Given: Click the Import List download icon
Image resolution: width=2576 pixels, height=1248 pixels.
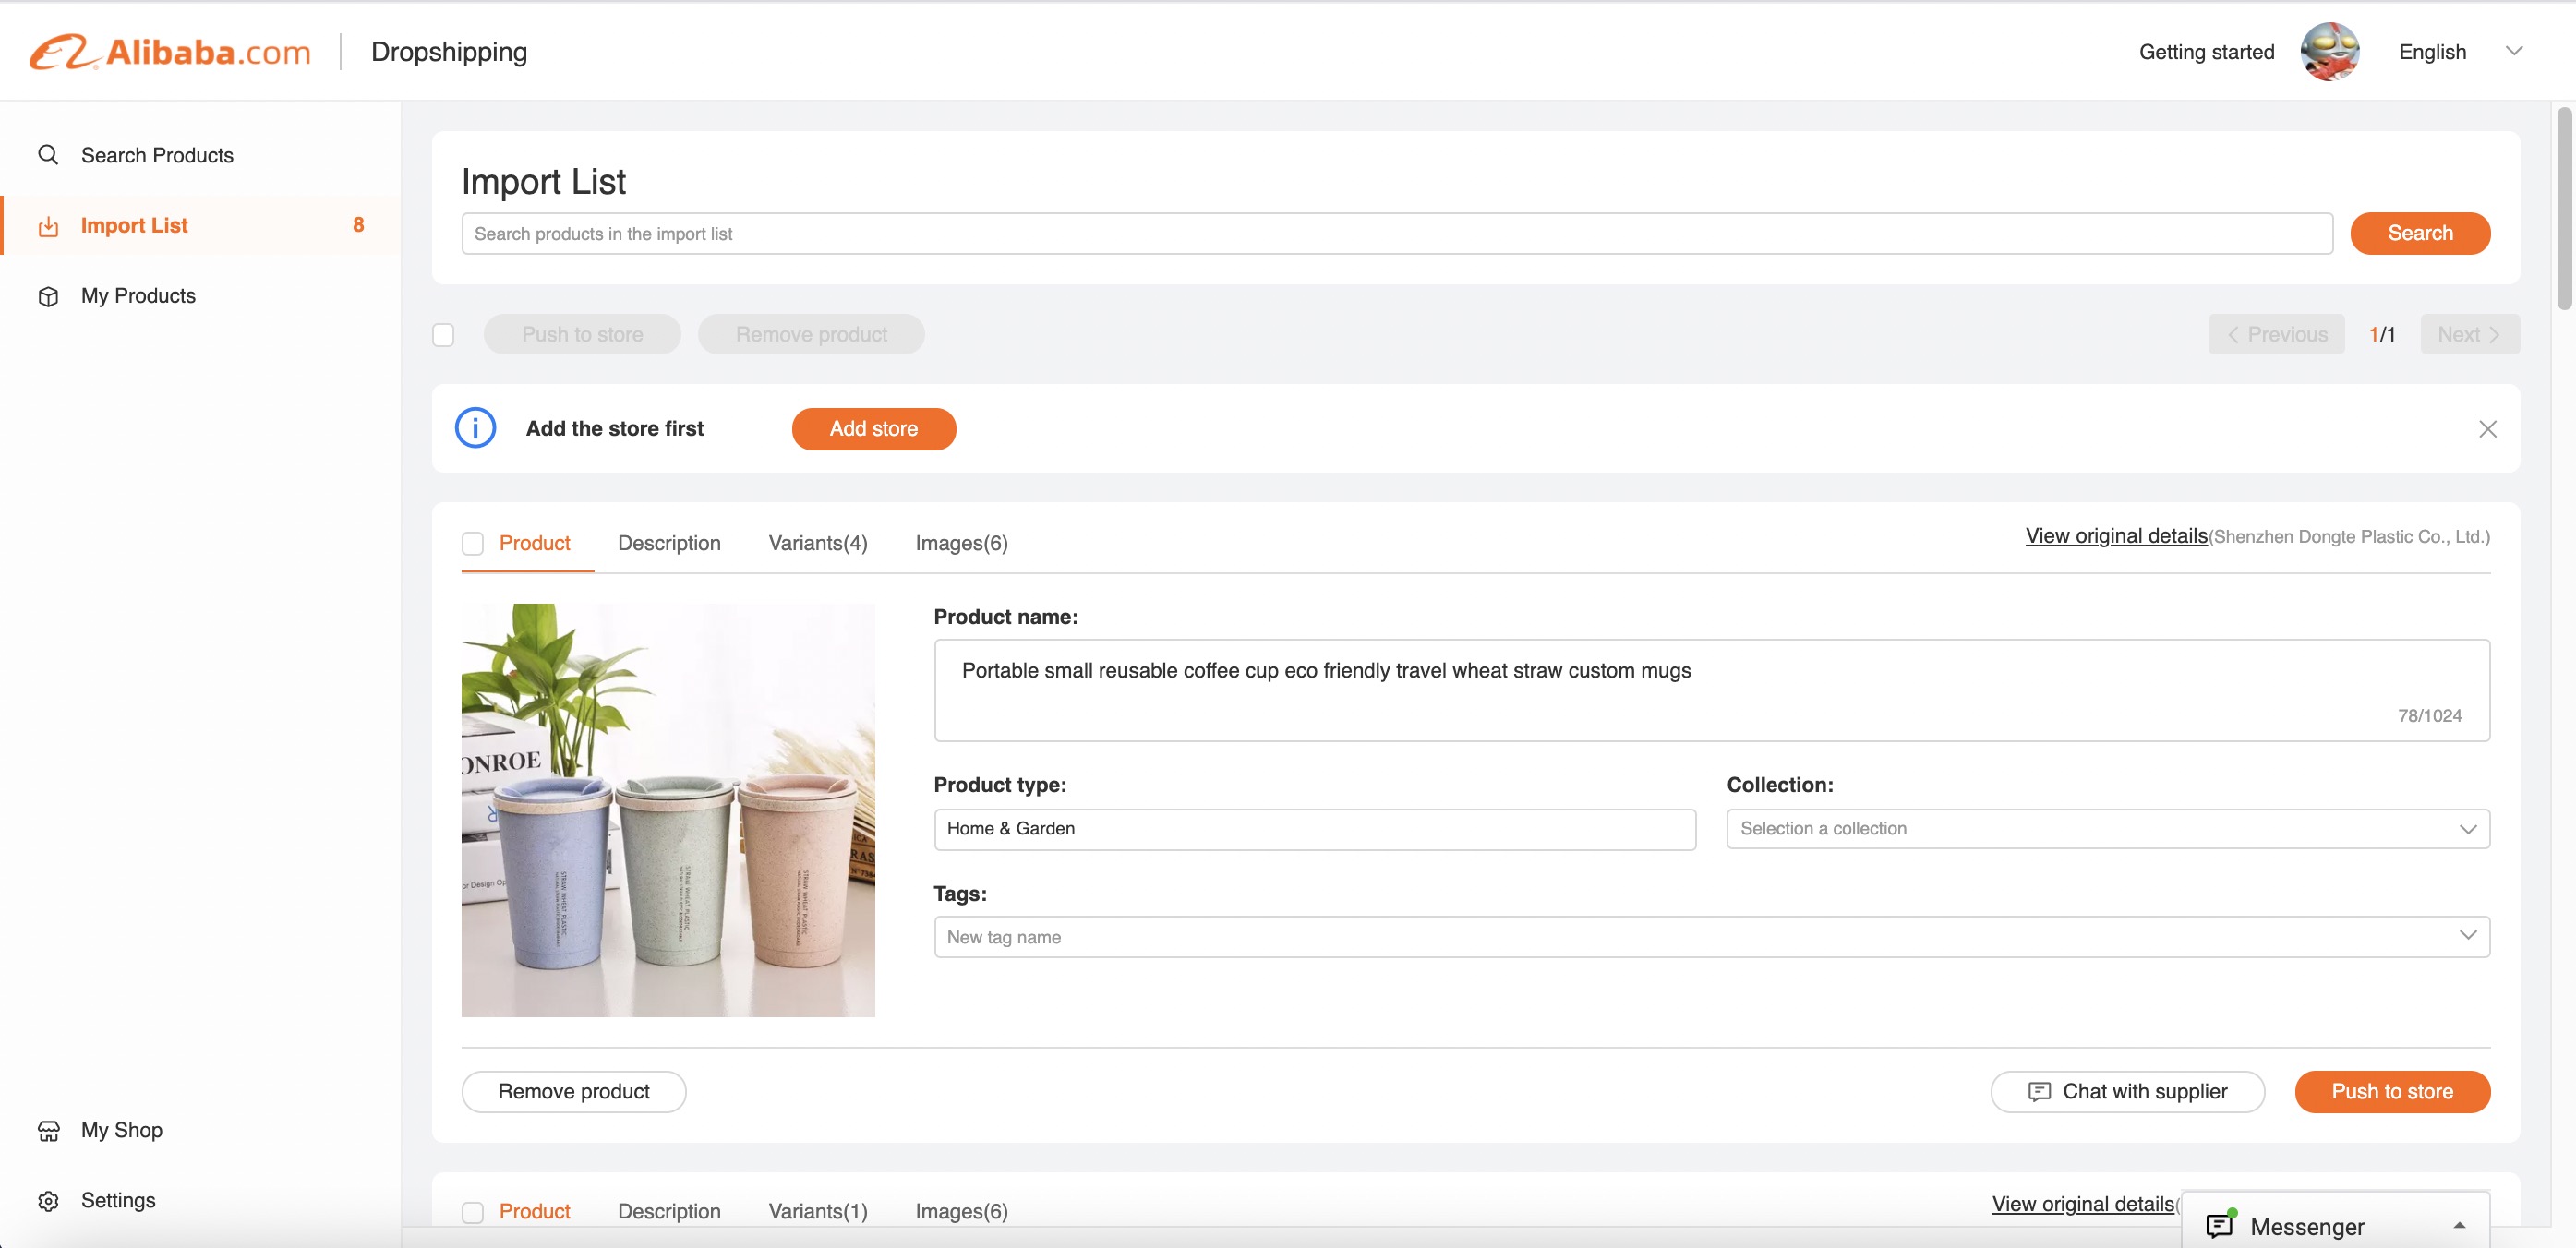Looking at the screenshot, I should pyautogui.click(x=48, y=226).
